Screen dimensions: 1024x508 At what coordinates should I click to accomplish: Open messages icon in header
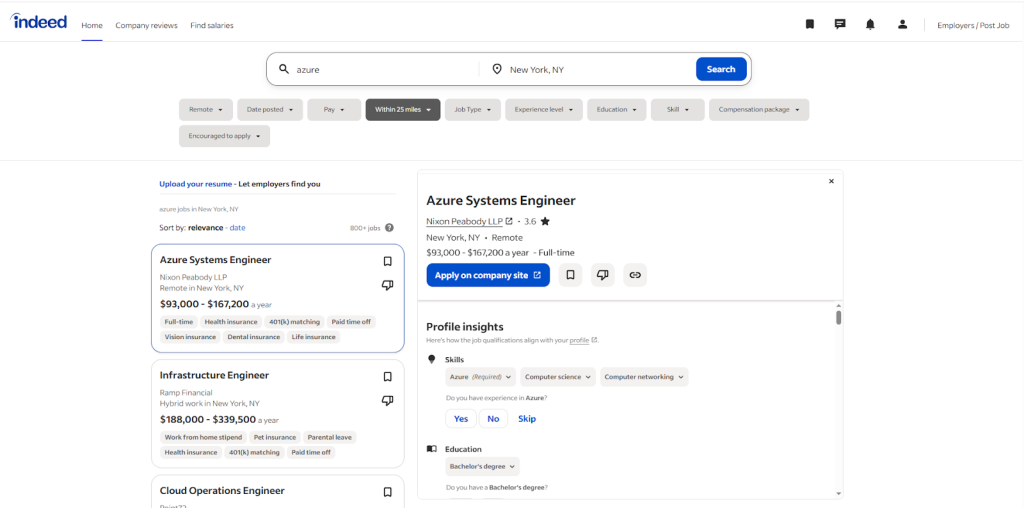(840, 24)
